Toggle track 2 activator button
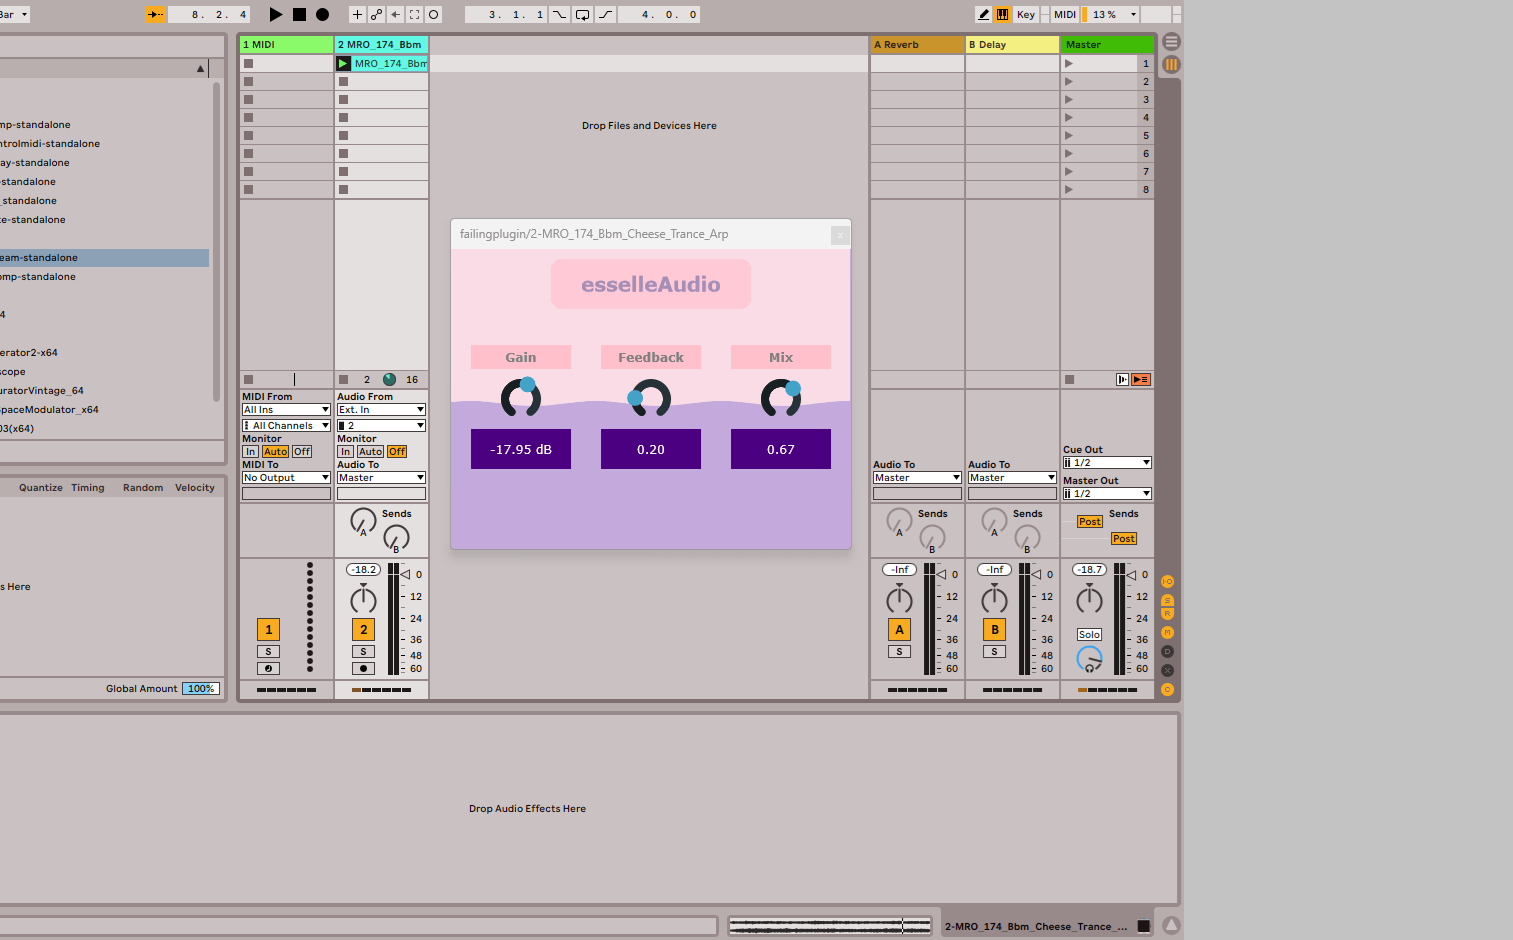The height and width of the screenshot is (940, 1513). pyautogui.click(x=363, y=630)
